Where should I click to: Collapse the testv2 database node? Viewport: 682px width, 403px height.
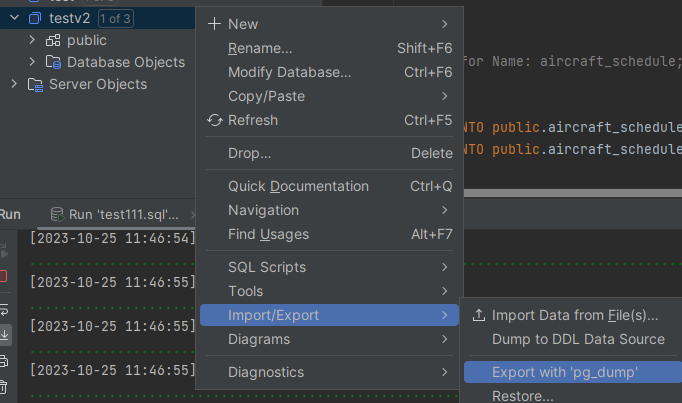(x=14, y=18)
